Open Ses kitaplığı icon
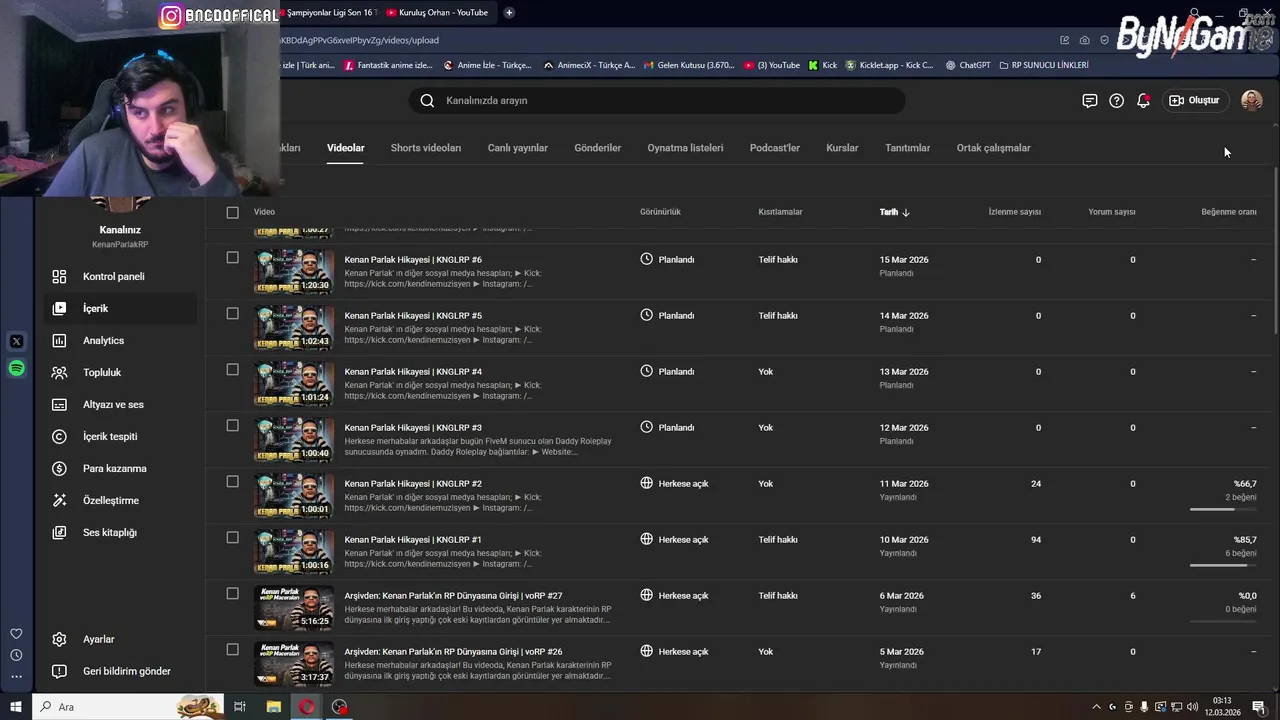Viewport: 1280px width, 720px height. (x=59, y=532)
